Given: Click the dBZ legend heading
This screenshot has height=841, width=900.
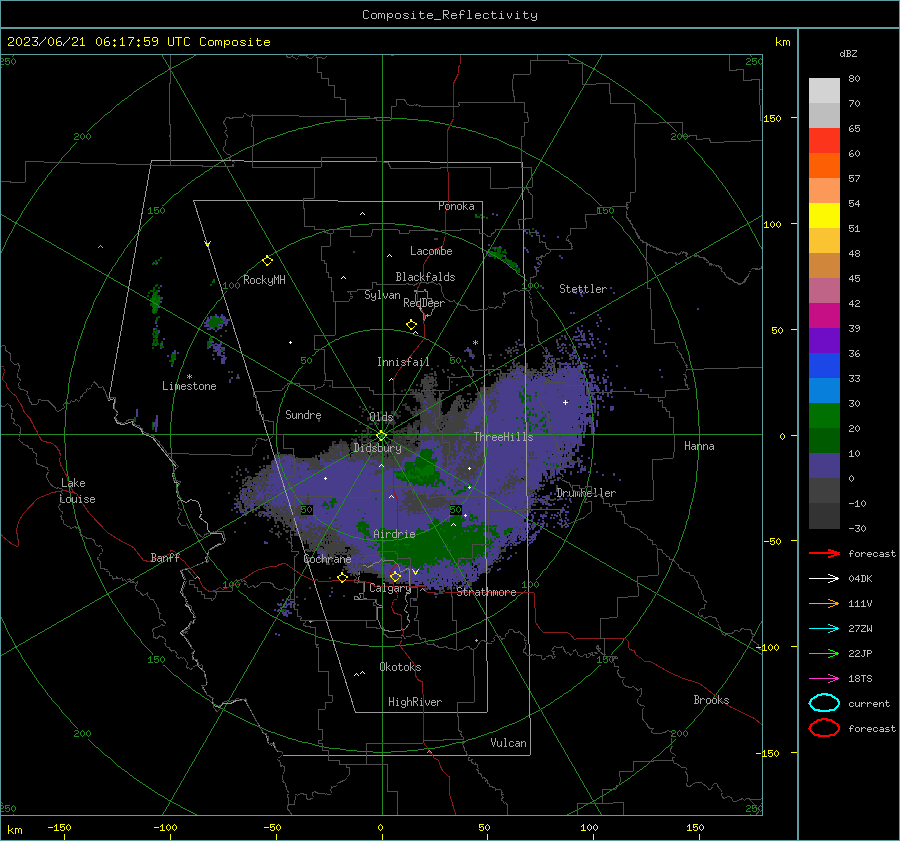Looking at the screenshot, I should (x=848, y=54).
